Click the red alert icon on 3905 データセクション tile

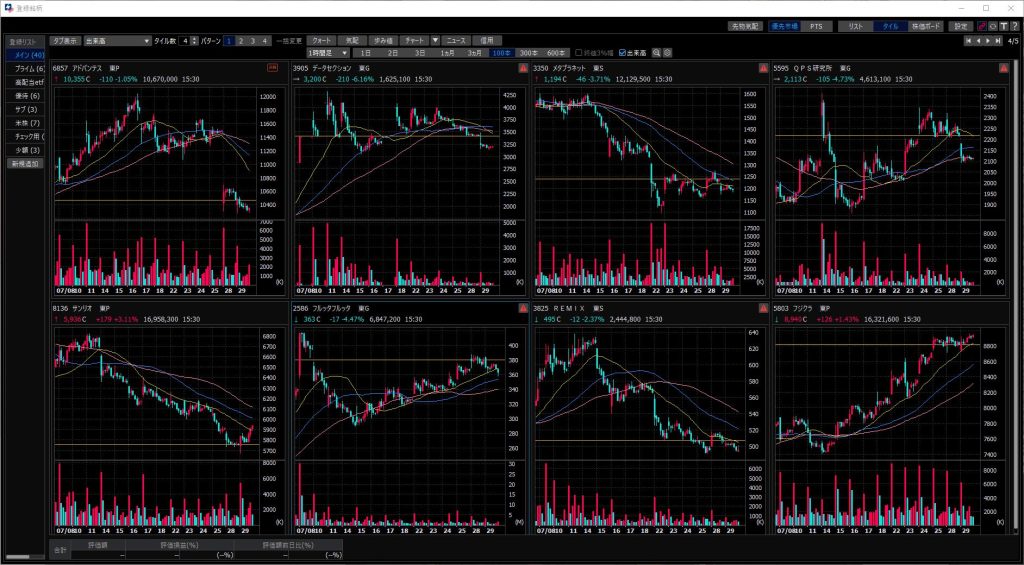[x=523, y=68]
